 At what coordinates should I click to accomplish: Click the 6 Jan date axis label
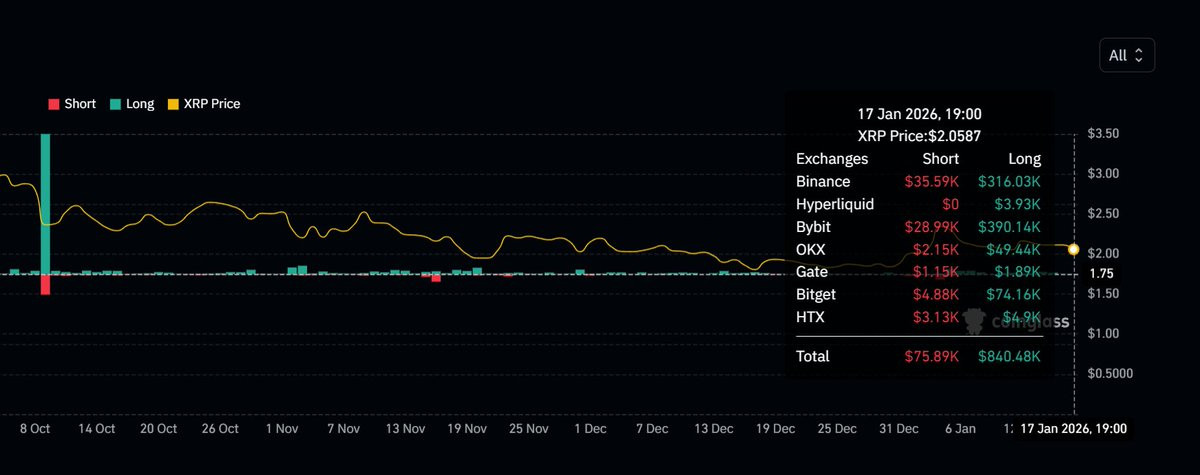coord(960,428)
